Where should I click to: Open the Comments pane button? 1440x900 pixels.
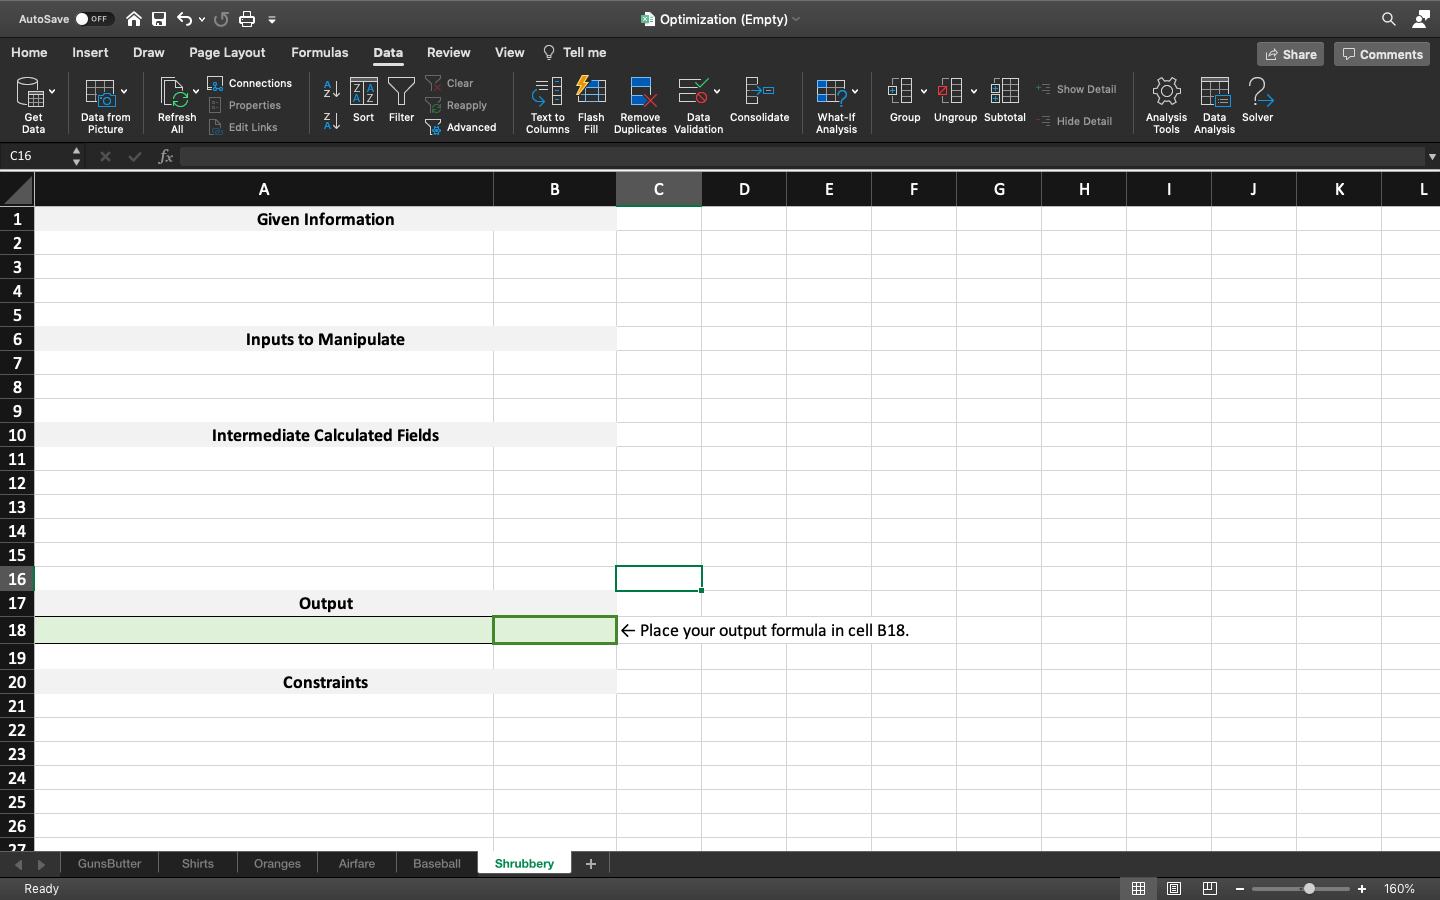click(x=1381, y=55)
